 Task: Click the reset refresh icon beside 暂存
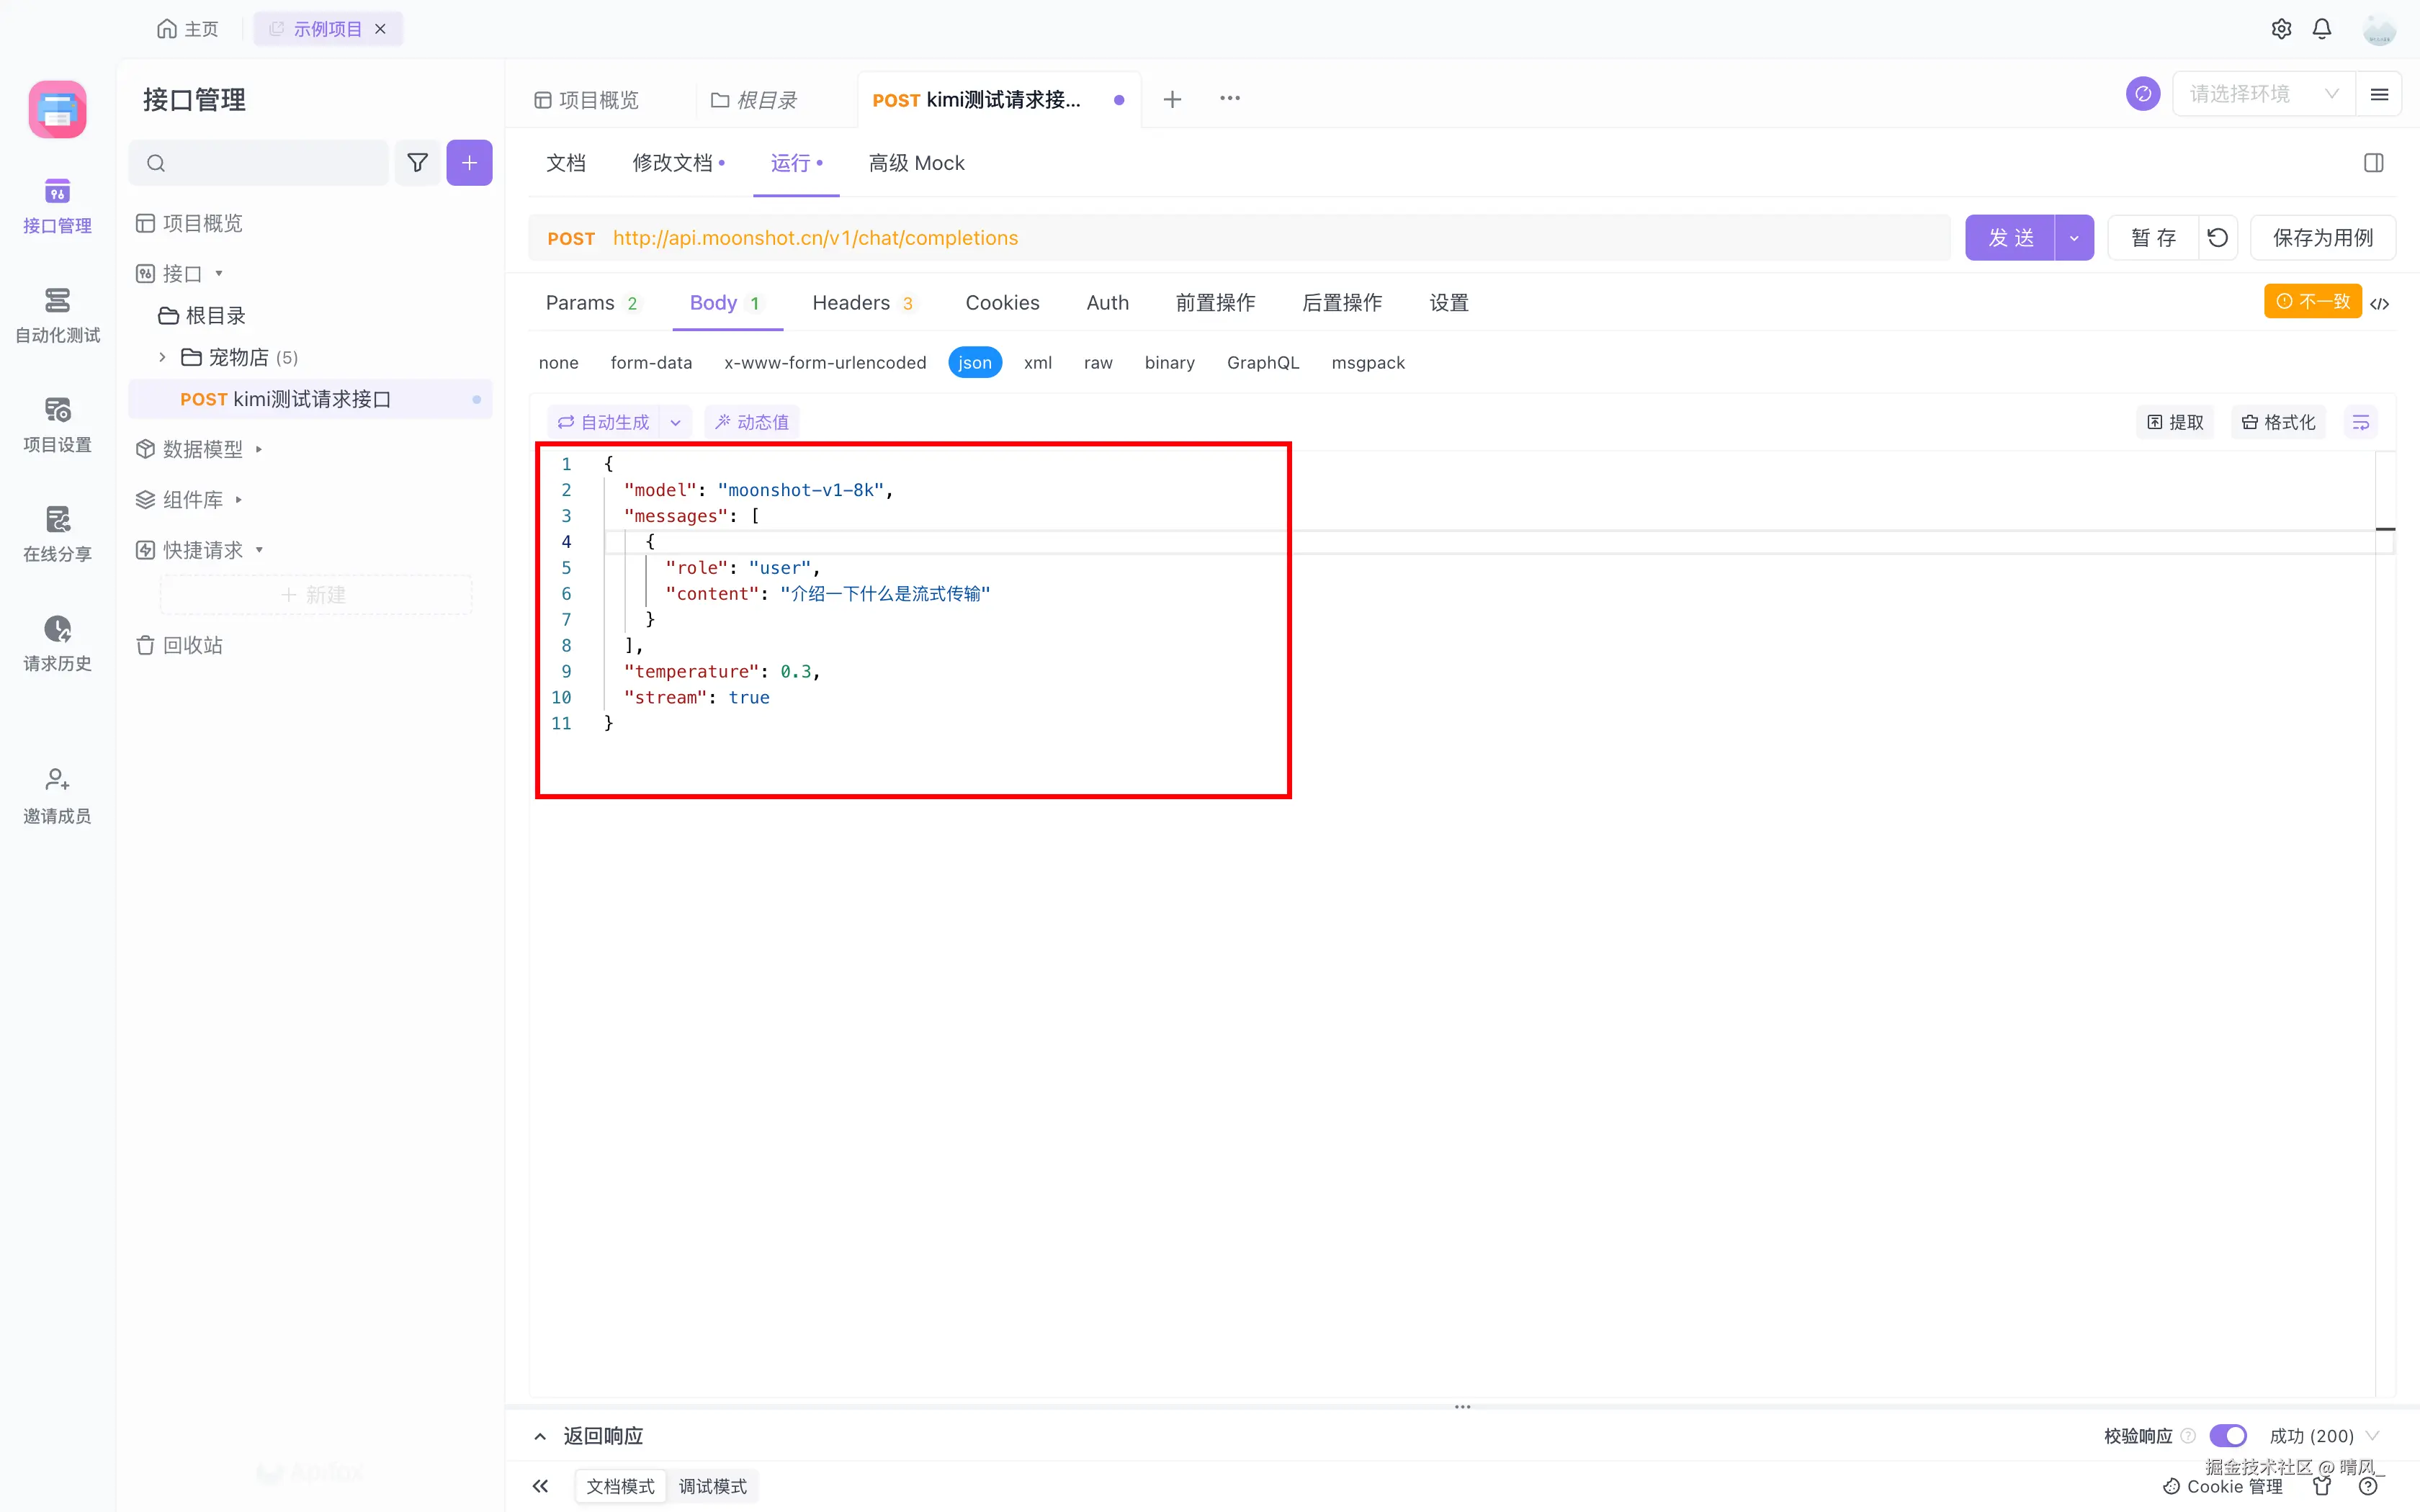[x=2218, y=238]
